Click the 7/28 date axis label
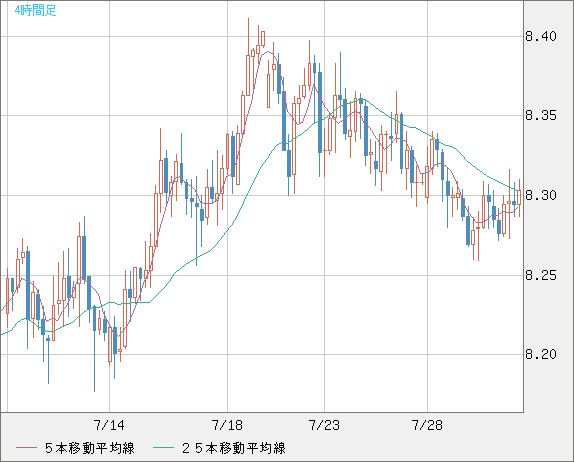This screenshot has width=574, height=462. [x=427, y=425]
